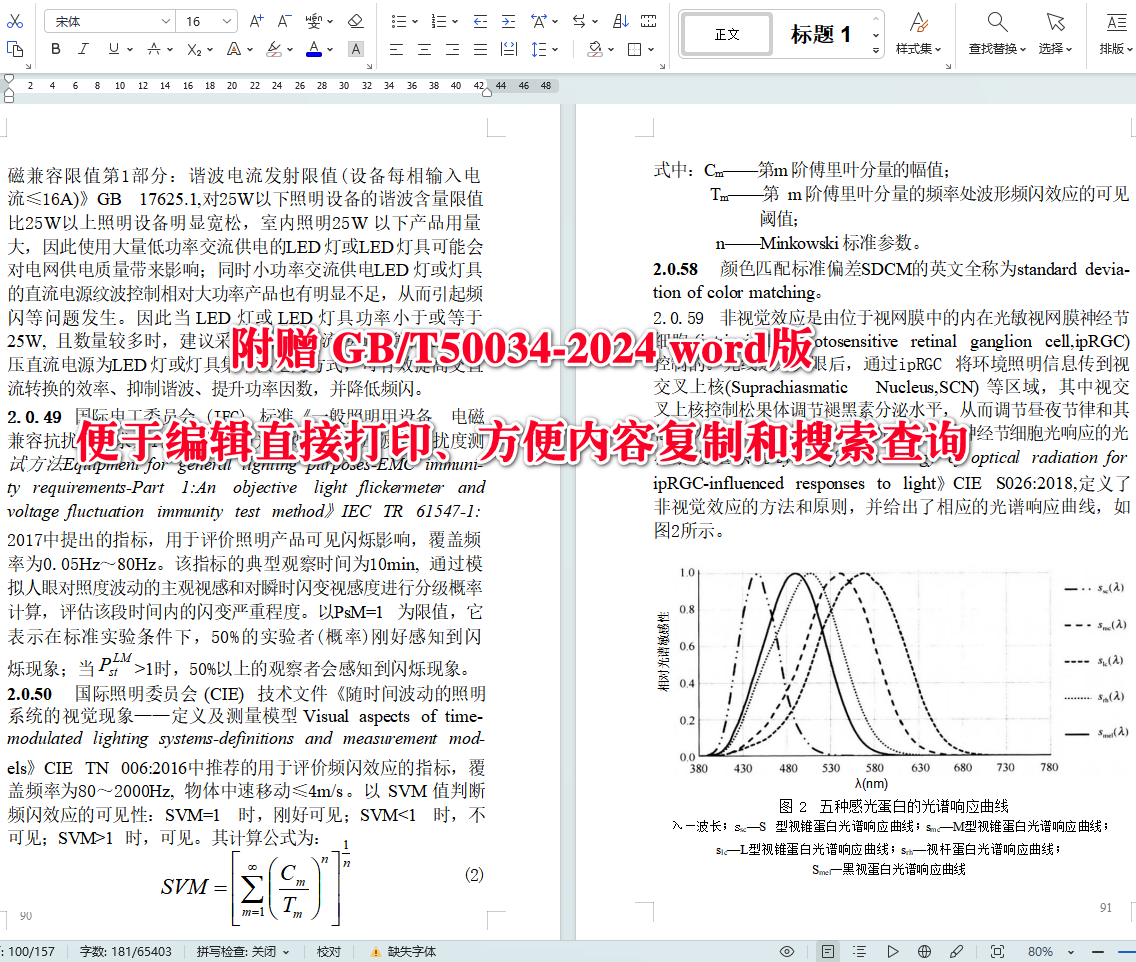Decrease font size with the A- icon
Viewport: 1136px width, 962px height.
pyautogui.click(x=284, y=21)
